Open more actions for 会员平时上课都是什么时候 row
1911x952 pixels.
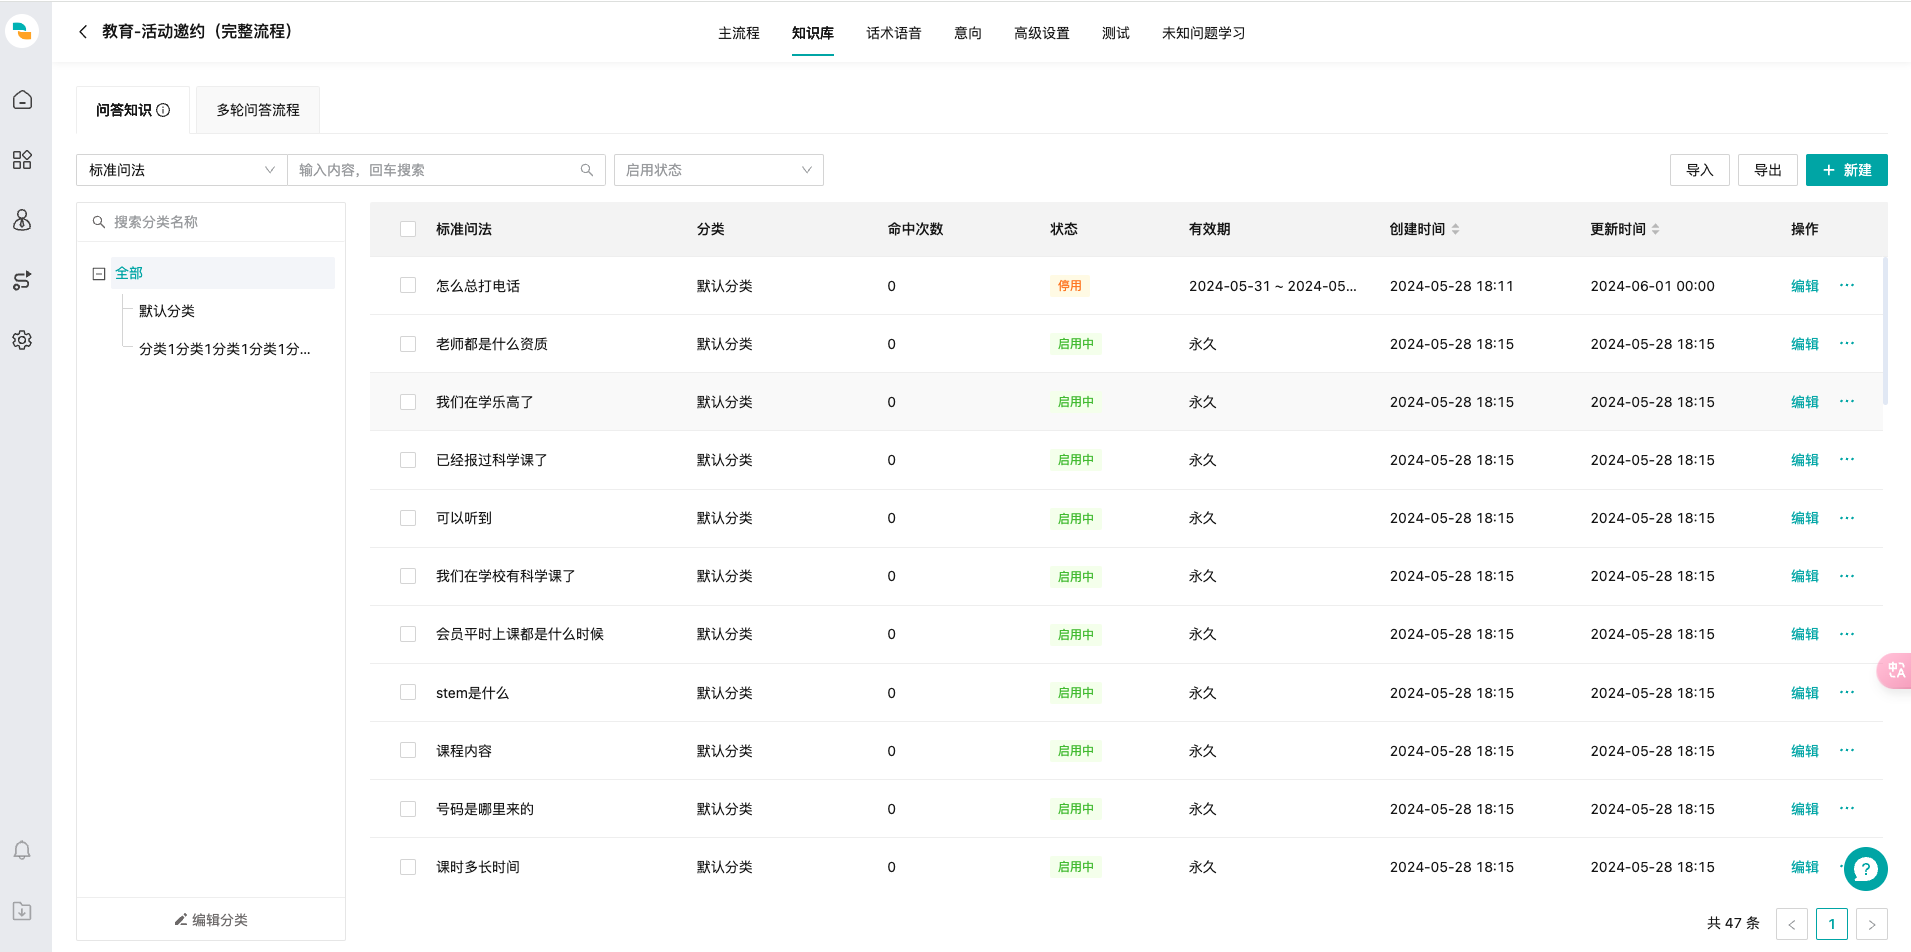(x=1847, y=634)
